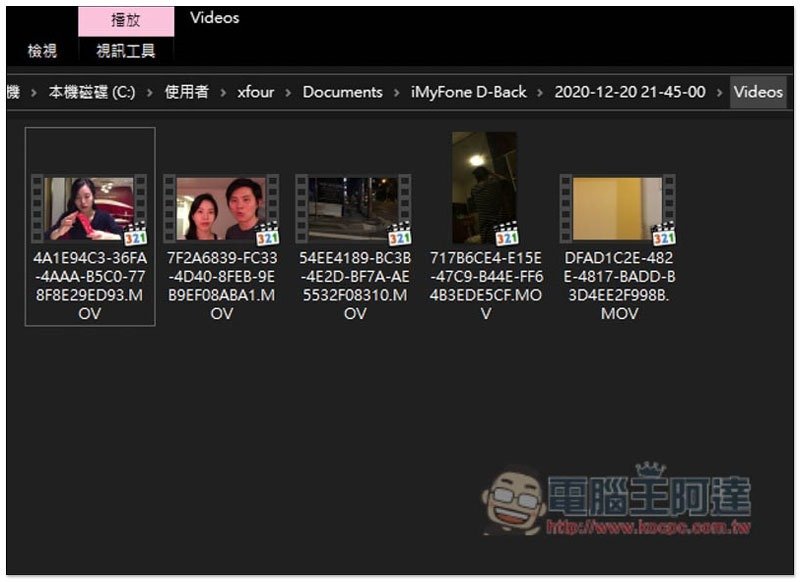
Task: Navigate to Documents in breadcrumb
Action: 342,92
